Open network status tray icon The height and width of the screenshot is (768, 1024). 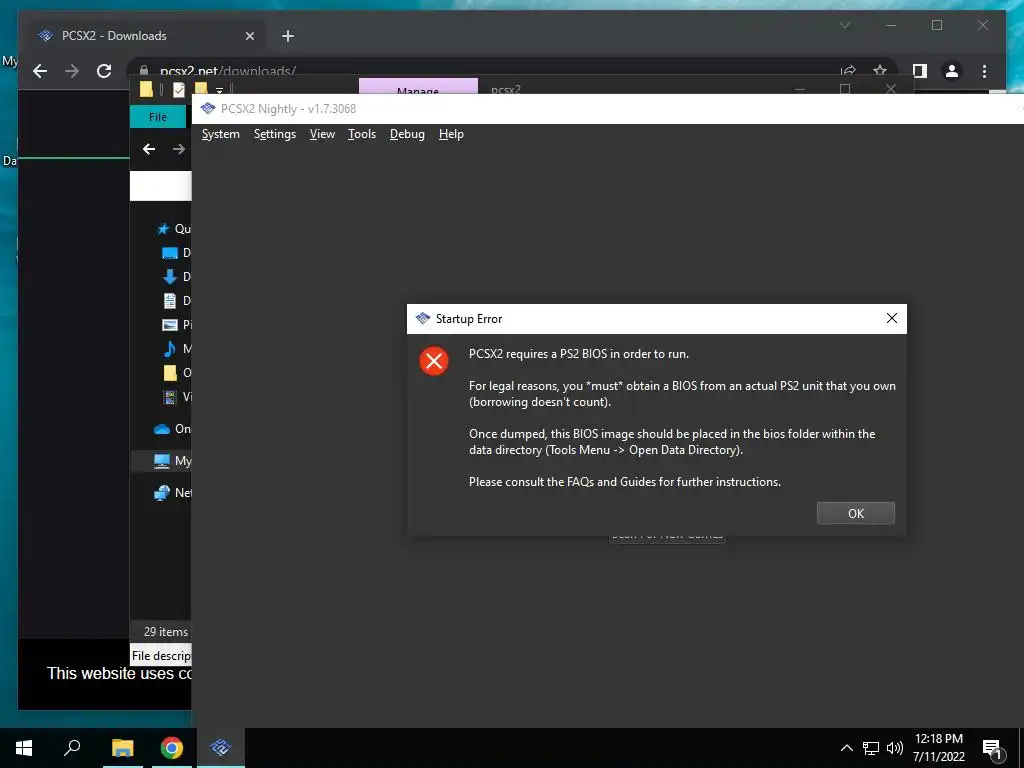click(x=871, y=748)
